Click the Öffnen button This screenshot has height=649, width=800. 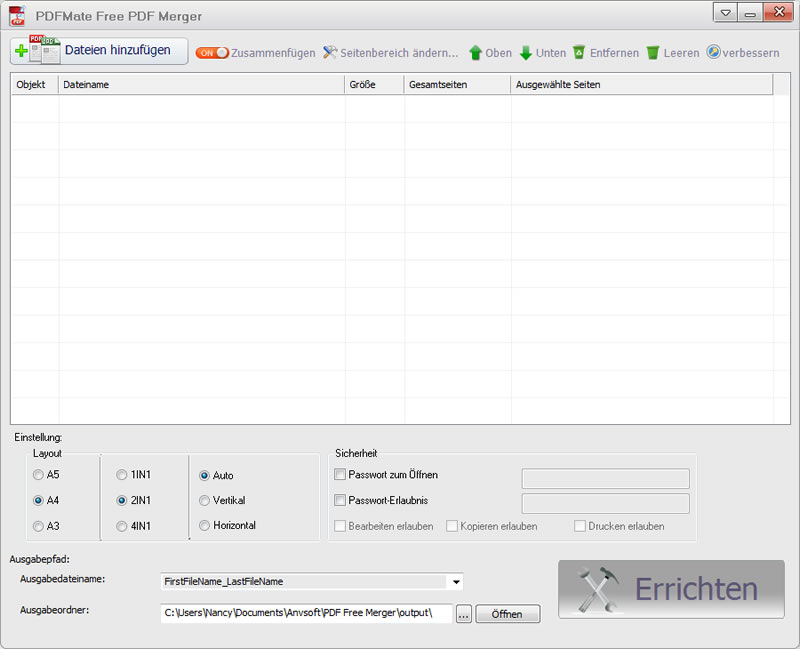point(507,614)
